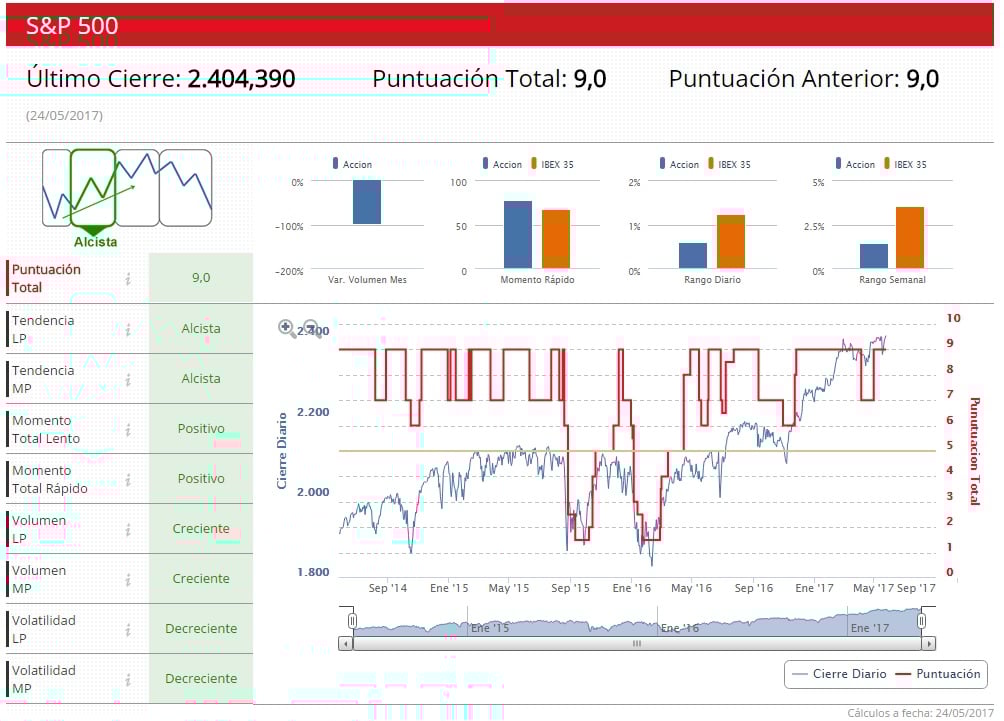Click Positivo value for Momento Total Rápido

(201, 478)
